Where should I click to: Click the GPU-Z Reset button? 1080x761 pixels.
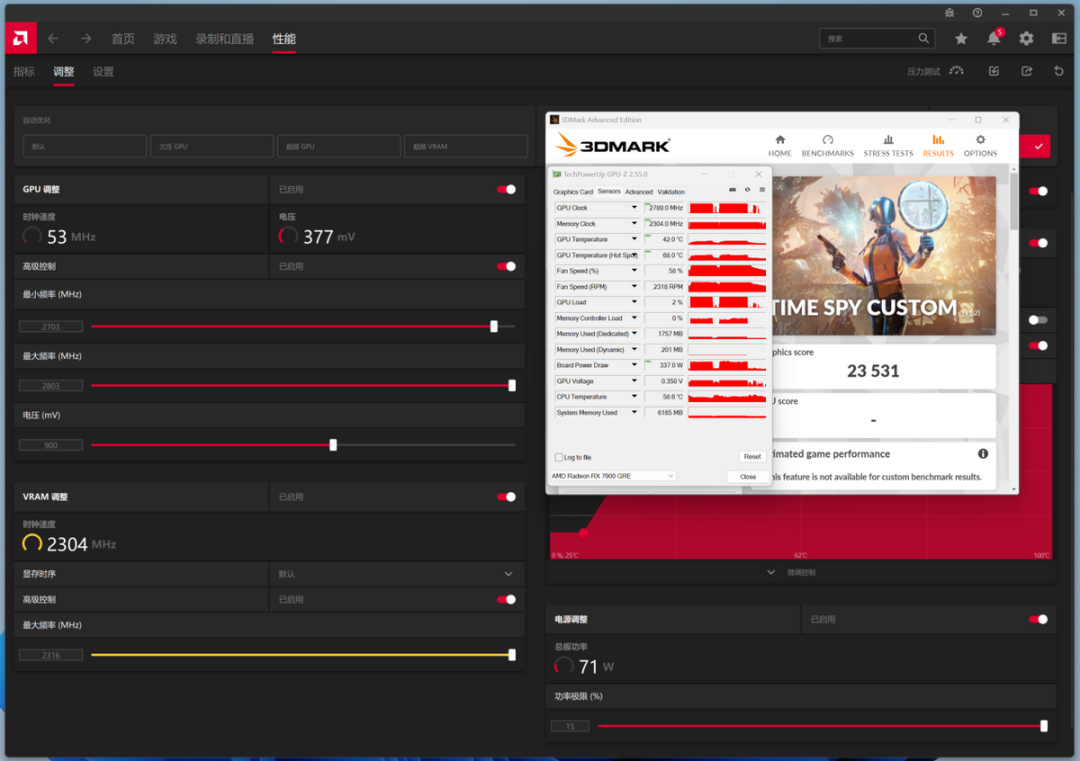[x=751, y=457]
